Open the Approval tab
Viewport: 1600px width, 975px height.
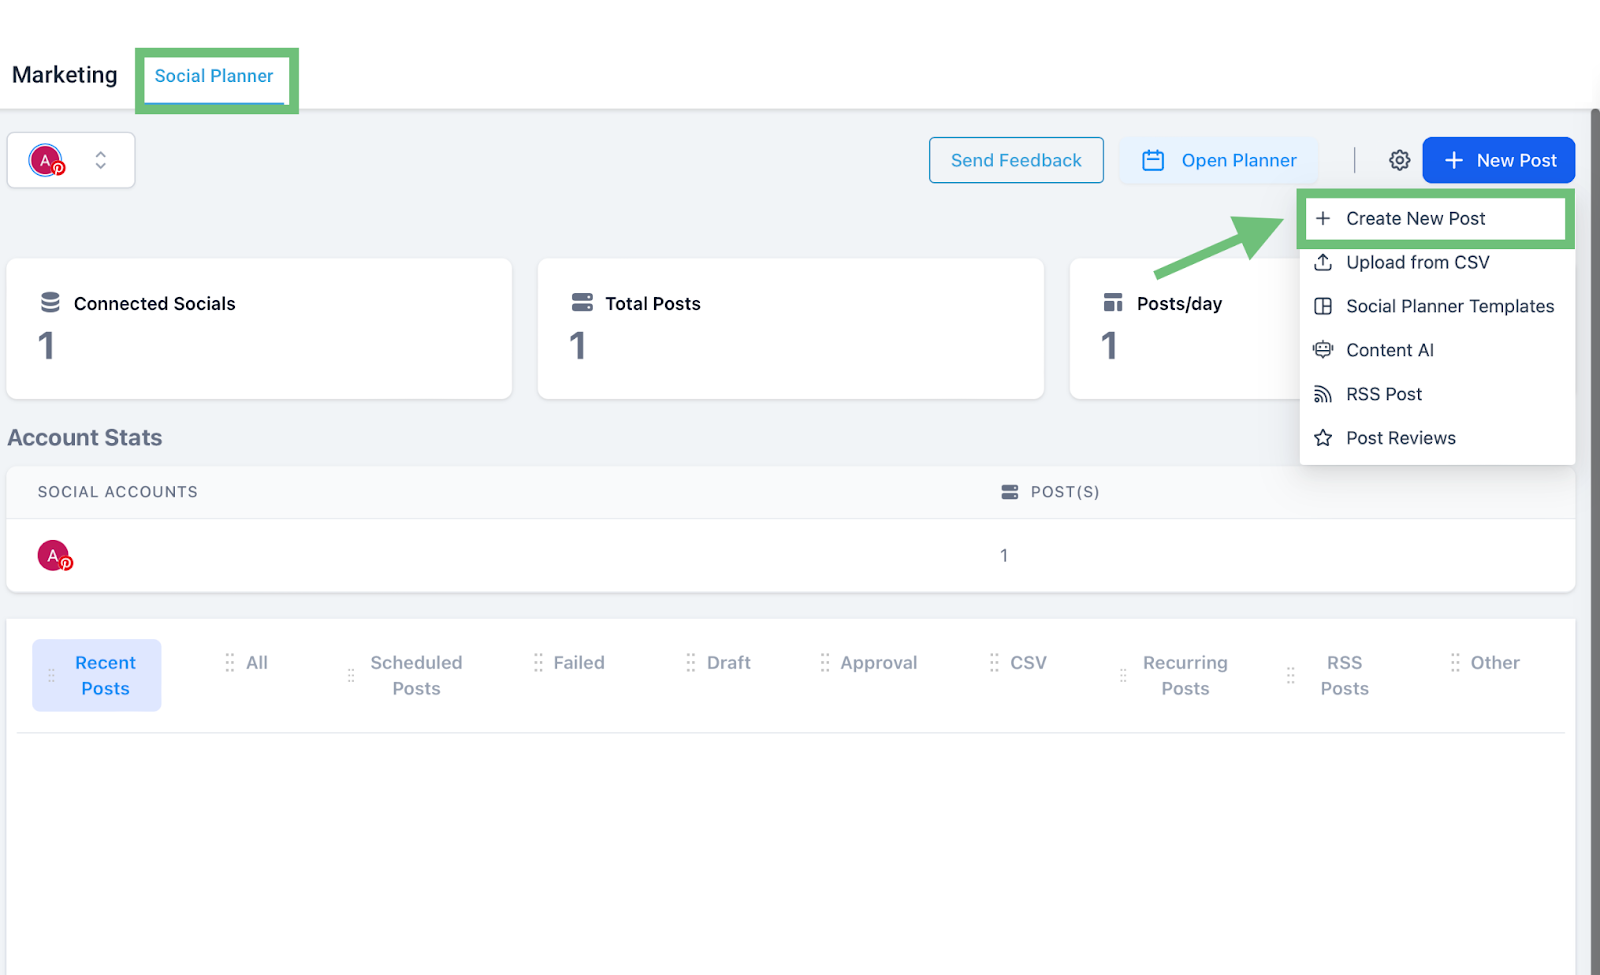point(879,662)
